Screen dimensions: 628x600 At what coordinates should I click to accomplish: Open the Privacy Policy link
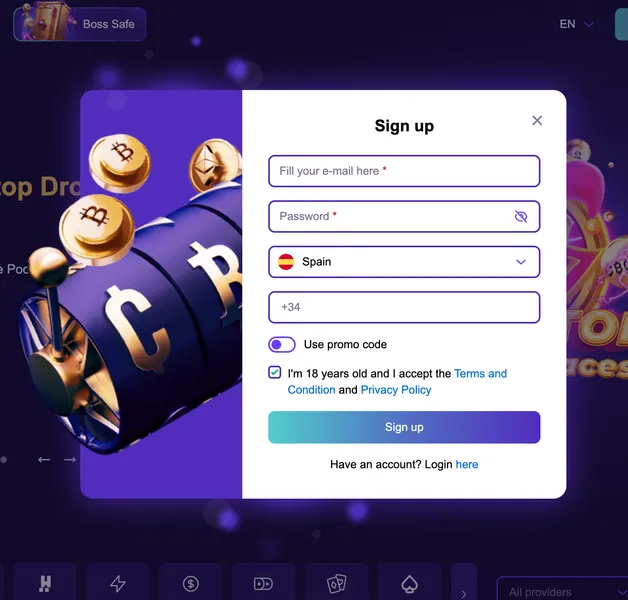point(396,390)
